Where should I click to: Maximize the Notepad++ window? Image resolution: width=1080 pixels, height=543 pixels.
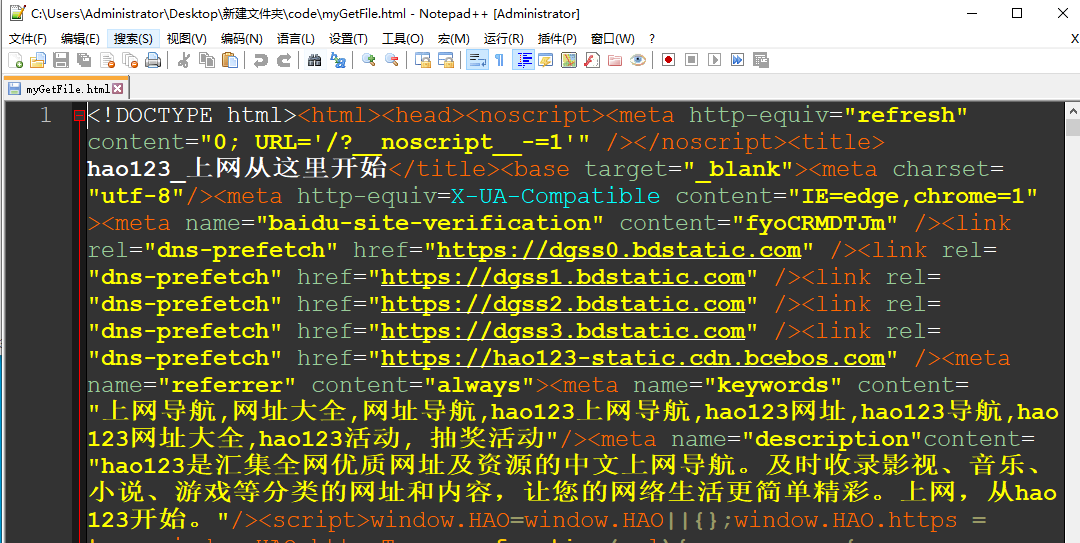(1017, 13)
